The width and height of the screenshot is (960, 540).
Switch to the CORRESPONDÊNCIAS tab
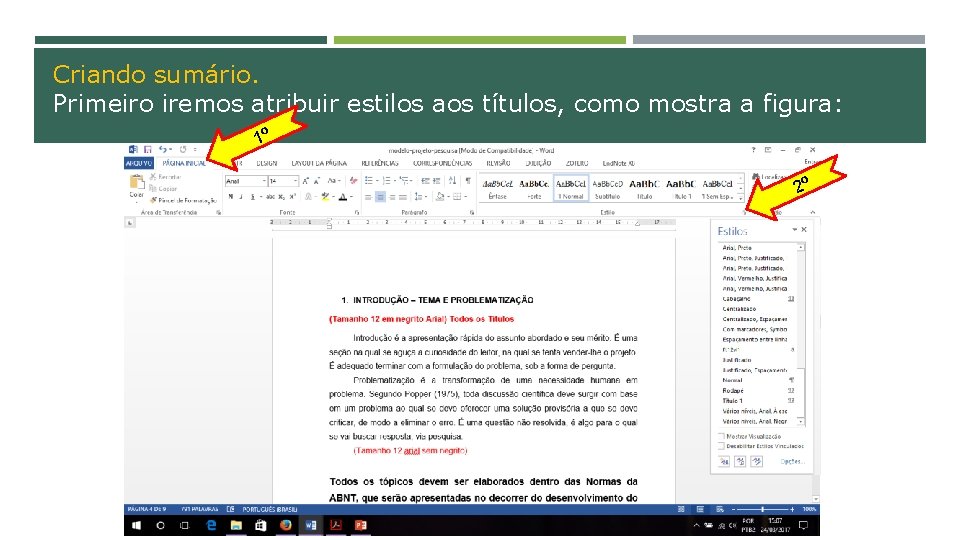443,163
